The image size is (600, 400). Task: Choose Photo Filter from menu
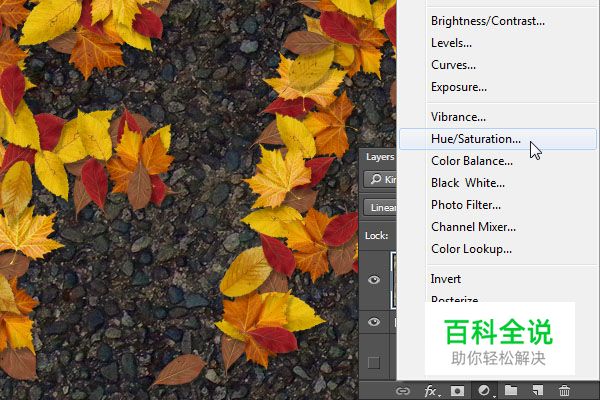[466, 205]
